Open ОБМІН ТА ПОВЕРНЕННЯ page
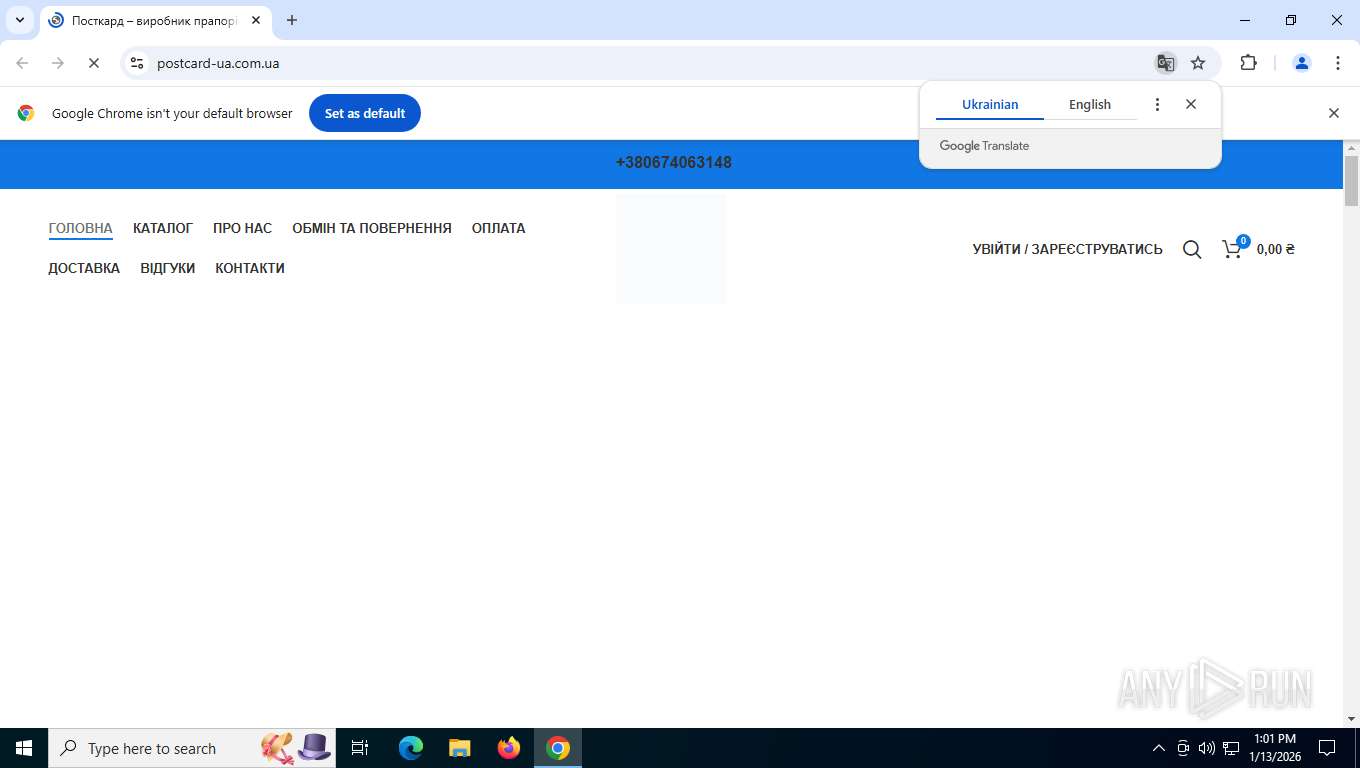Viewport: 1360px width, 768px height. point(372,228)
